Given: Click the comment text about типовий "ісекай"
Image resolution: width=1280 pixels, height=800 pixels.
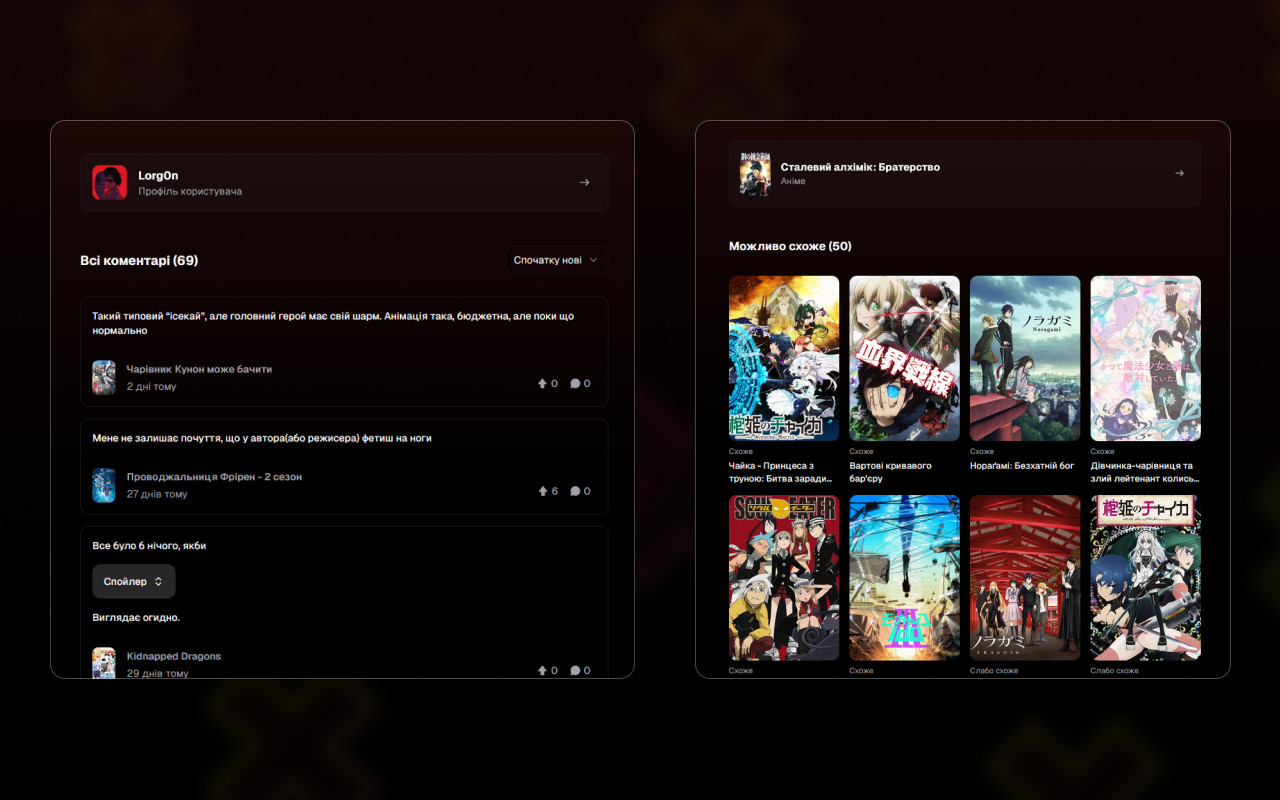Looking at the screenshot, I should (333, 323).
